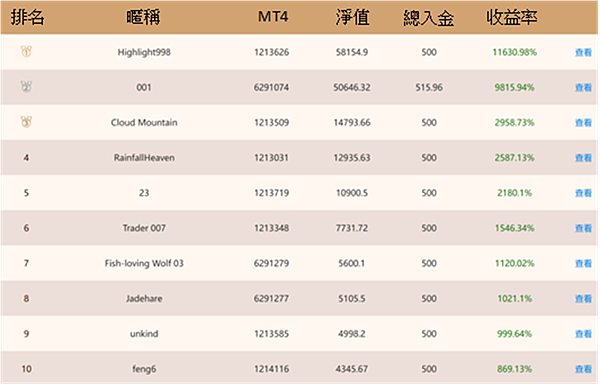
Task: Click return rate 869.13%
Action: click(x=515, y=369)
